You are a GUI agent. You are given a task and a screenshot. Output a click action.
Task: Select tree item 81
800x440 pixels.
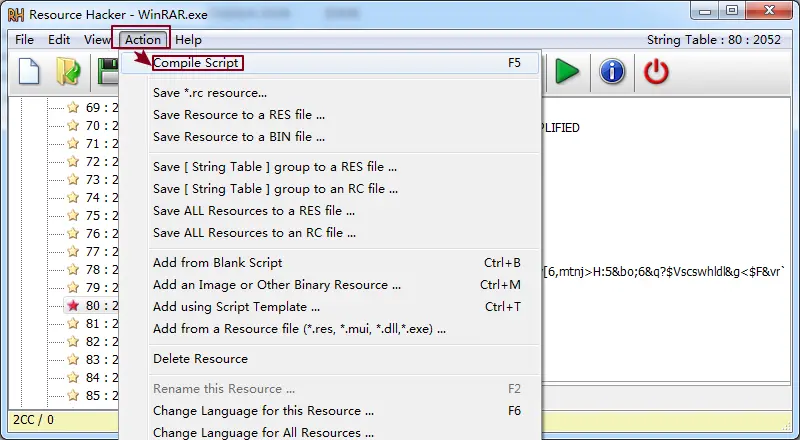click(101, 324)
